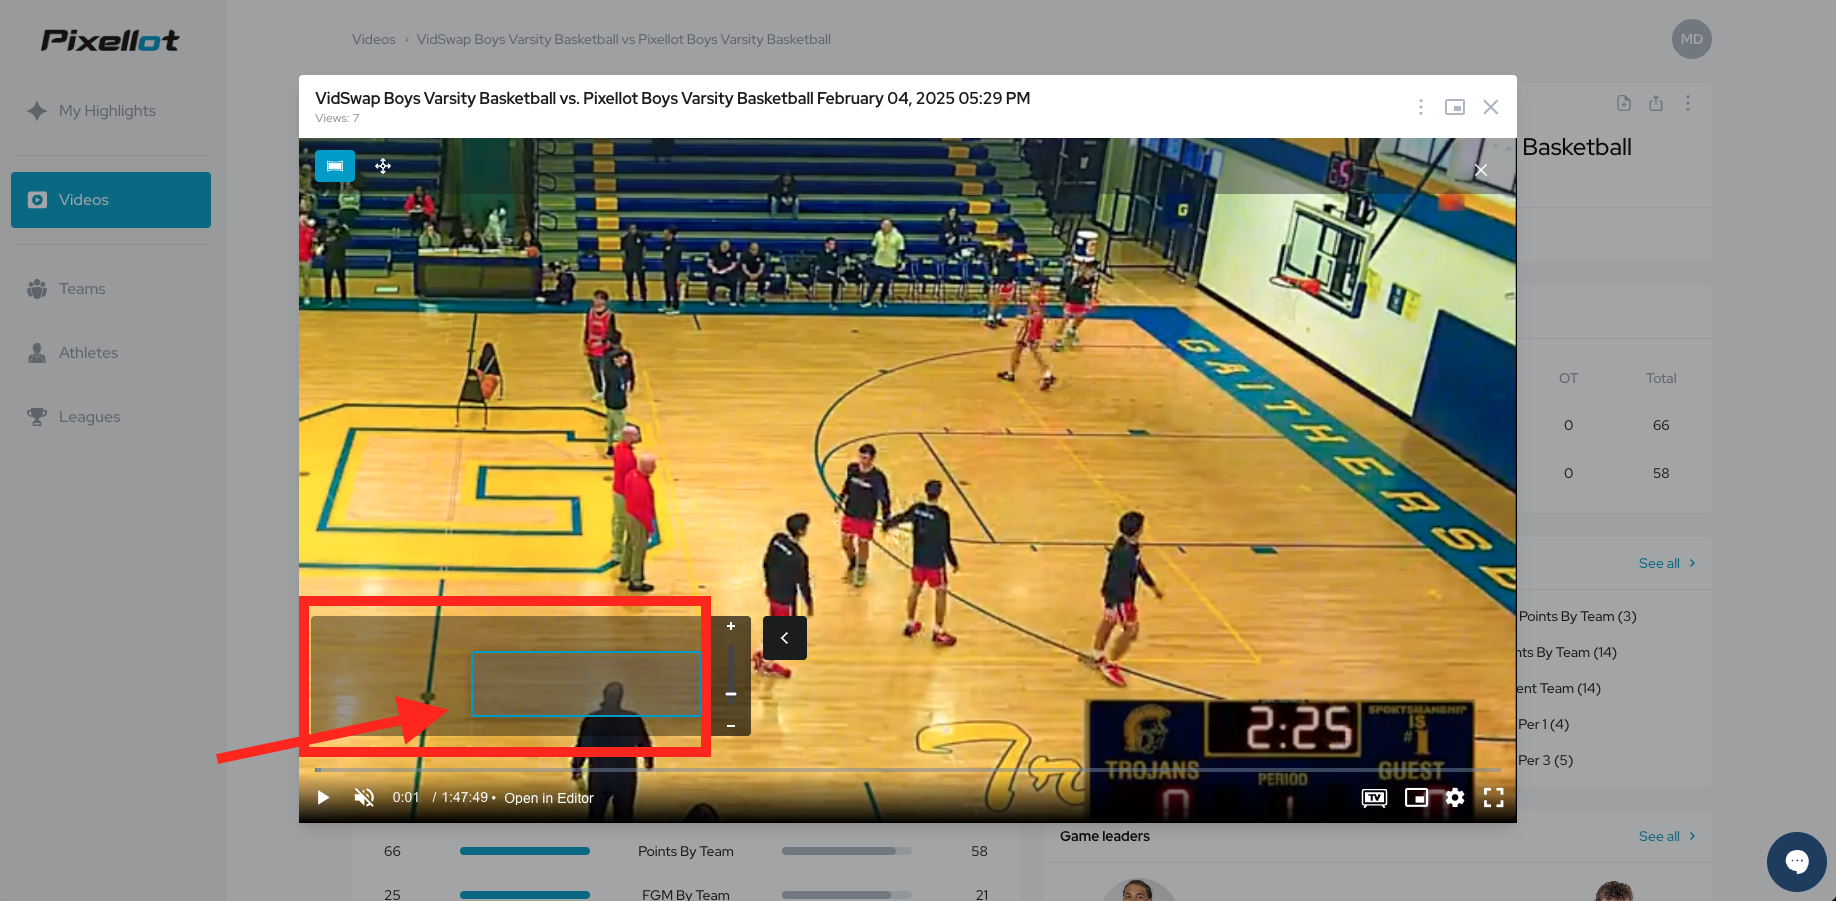Zoom out with the minus button
1836x901 pixels.
[731, 726]
